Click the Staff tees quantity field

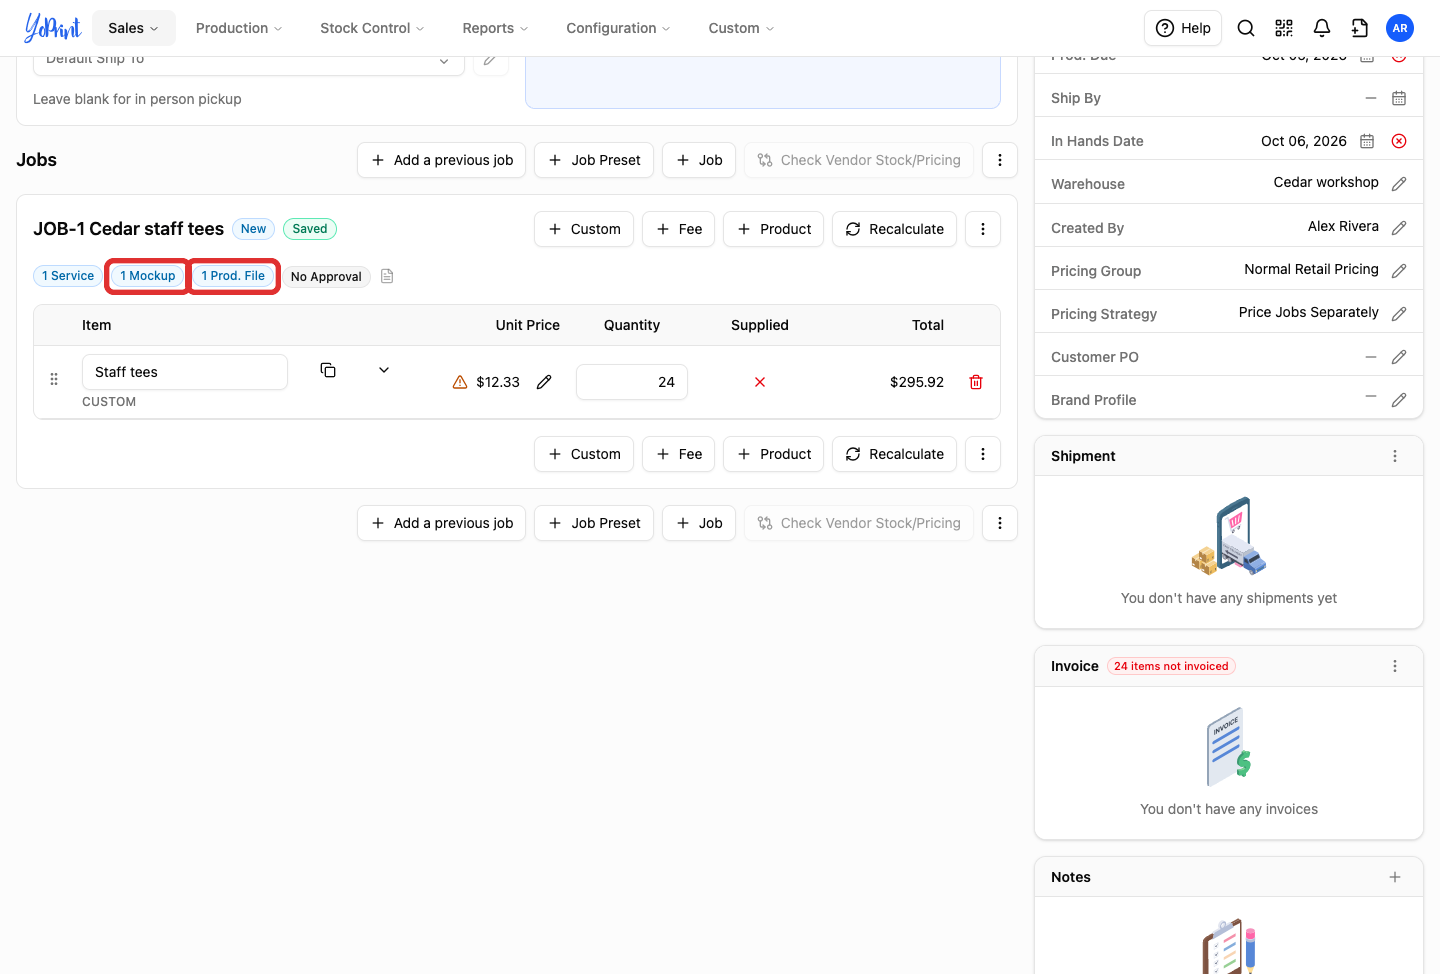[632, 382]
